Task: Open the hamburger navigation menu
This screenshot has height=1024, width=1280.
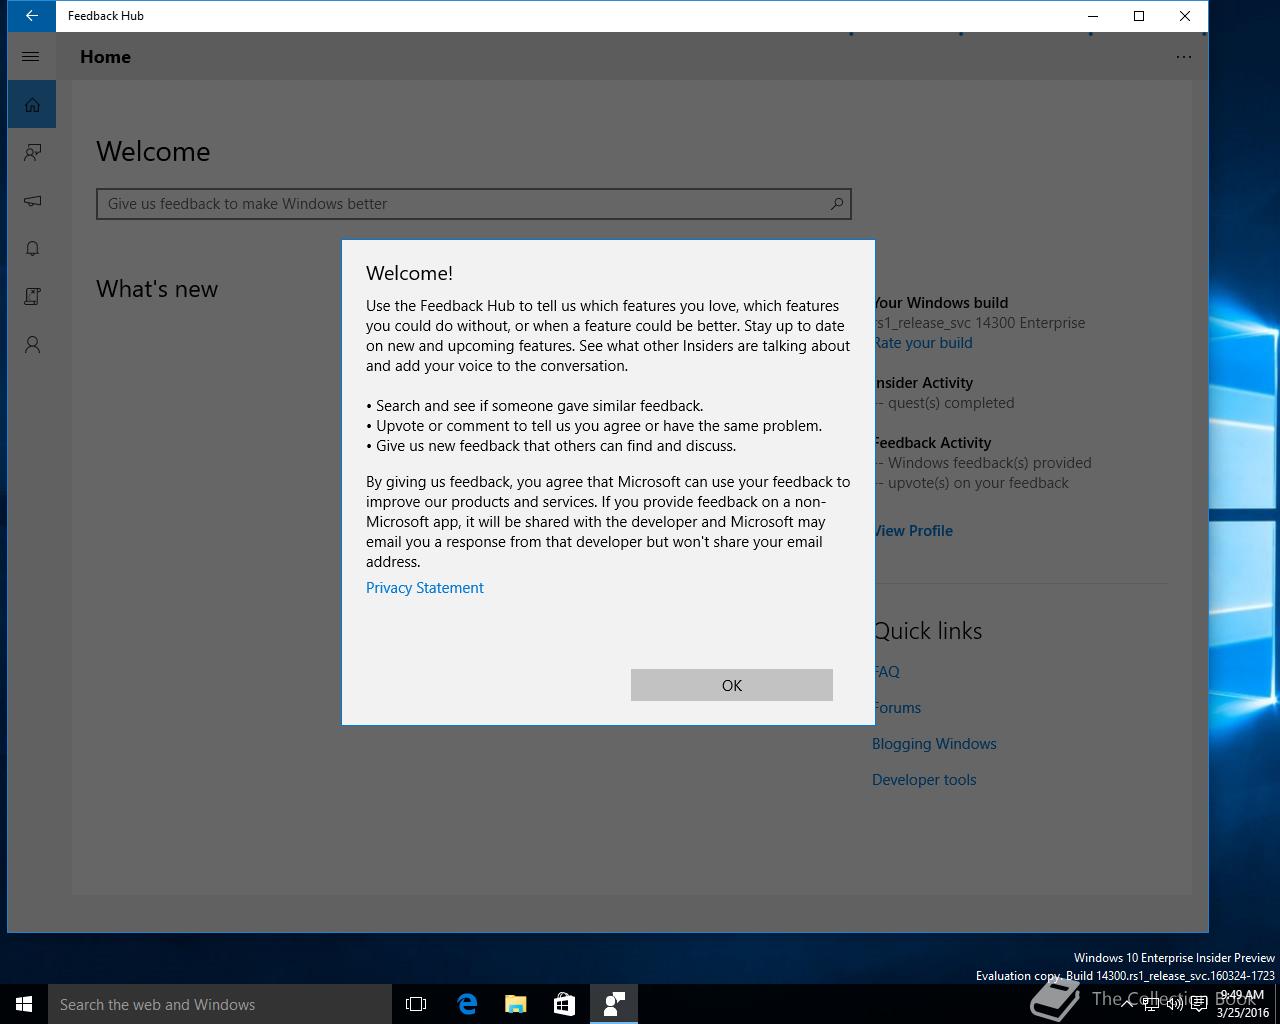Action: (31, 57)
